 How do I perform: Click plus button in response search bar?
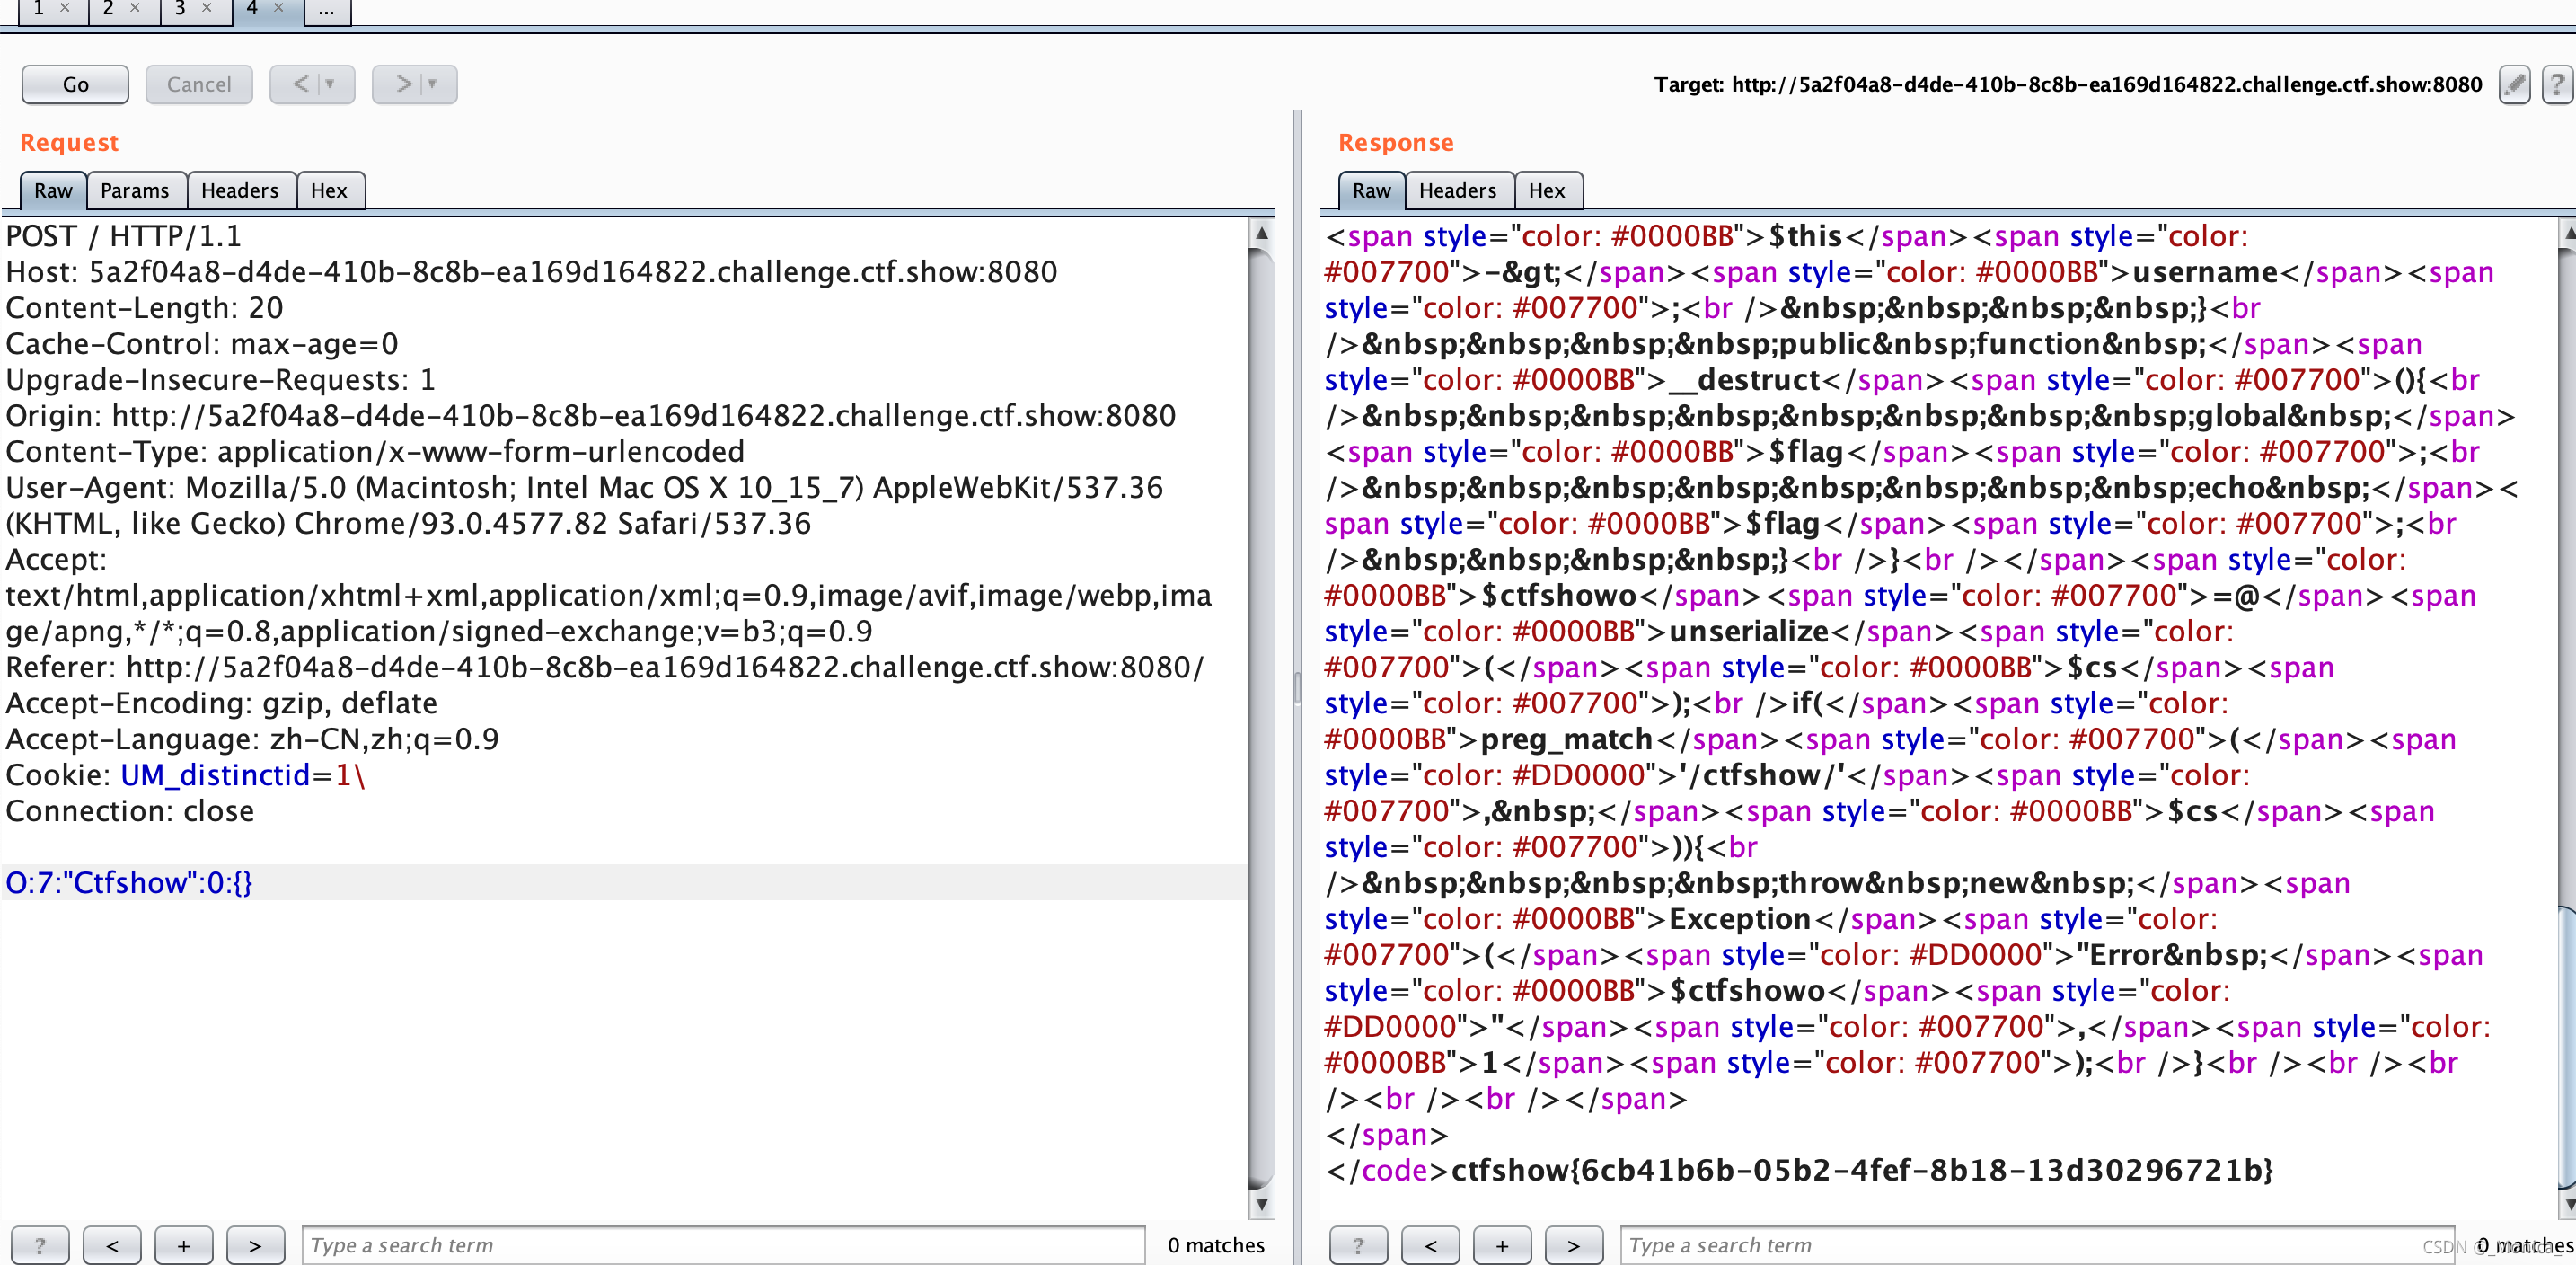[1501, 1245]
